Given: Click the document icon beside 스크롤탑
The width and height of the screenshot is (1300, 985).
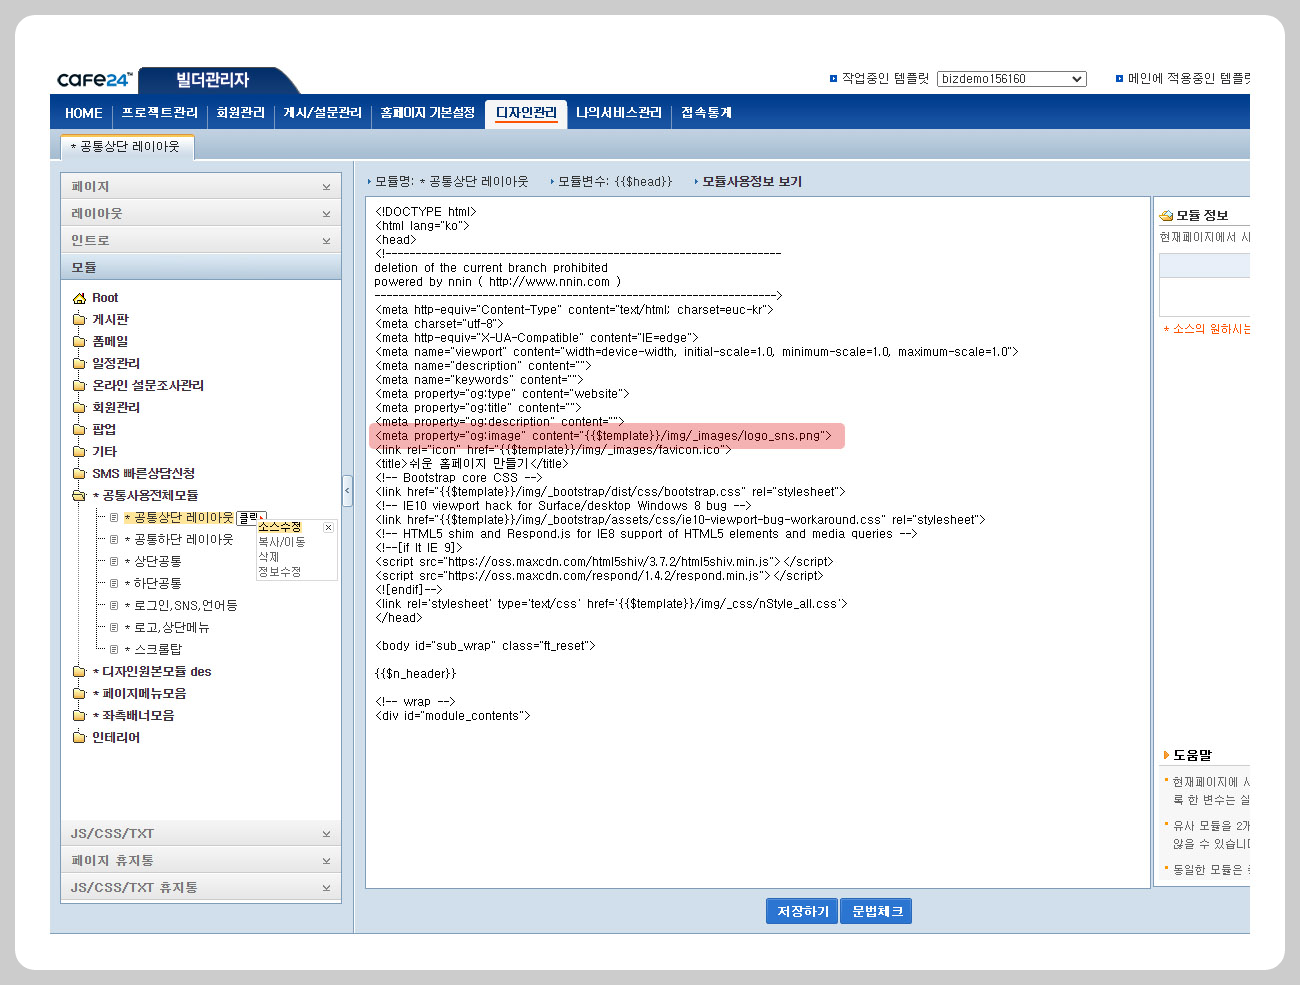Looking at the screenshot, I should [114, 650].
